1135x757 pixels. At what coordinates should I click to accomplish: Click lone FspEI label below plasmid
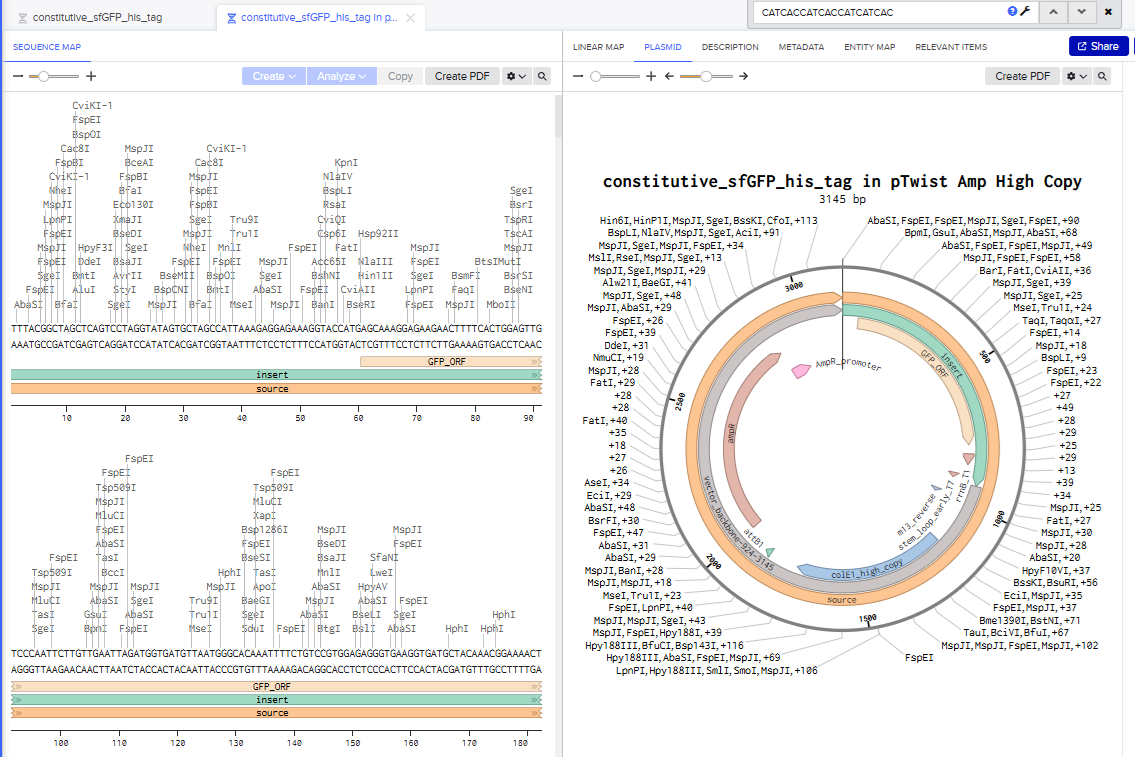(919, 658)
